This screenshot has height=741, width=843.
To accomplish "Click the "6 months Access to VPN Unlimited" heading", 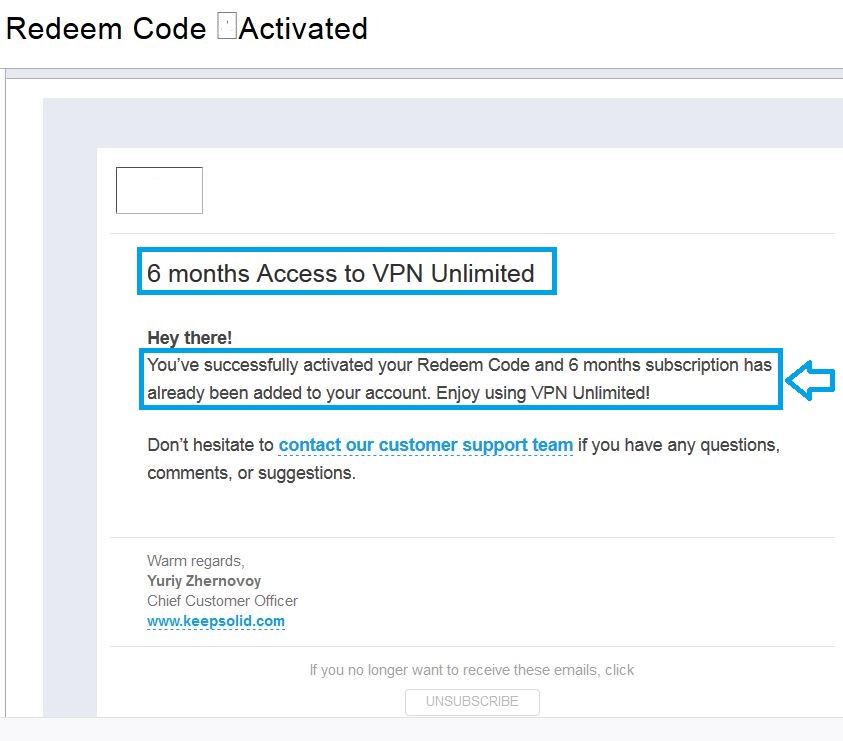I will (341, 273).
